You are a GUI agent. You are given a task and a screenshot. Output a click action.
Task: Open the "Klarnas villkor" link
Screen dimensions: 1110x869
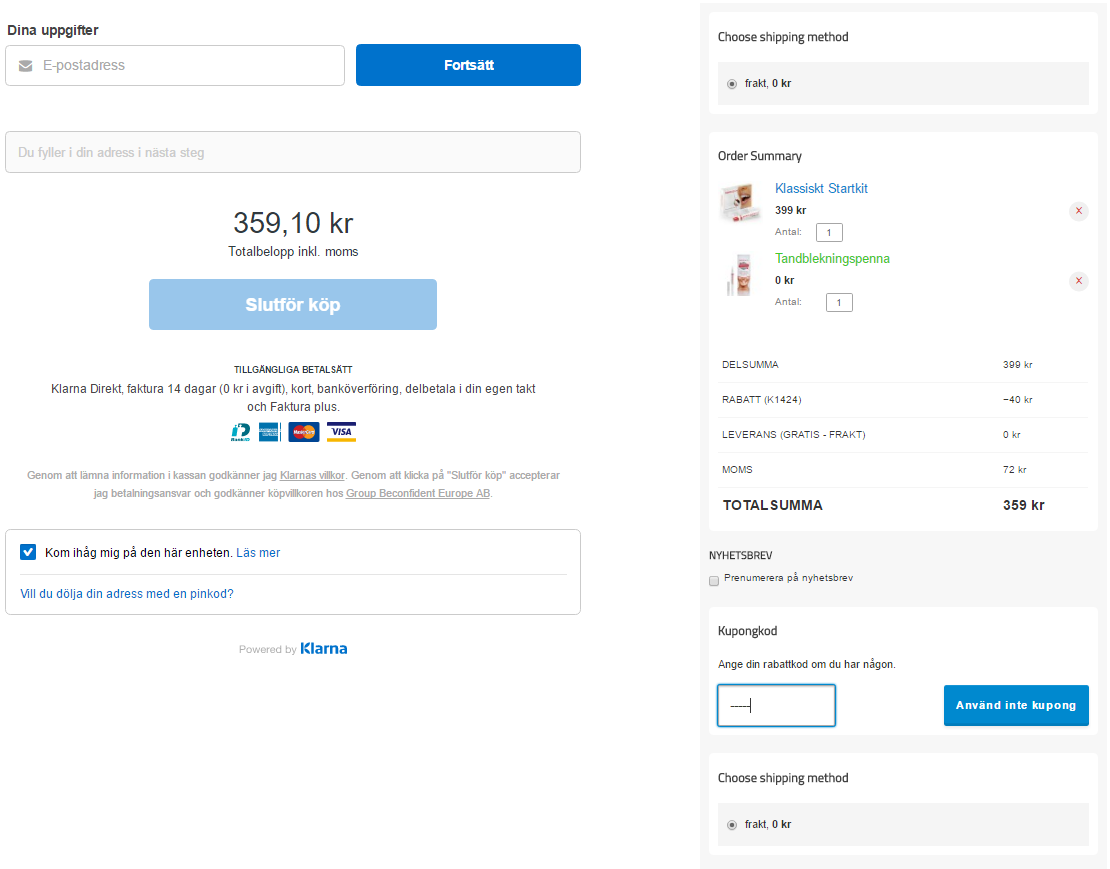point(312,476)
